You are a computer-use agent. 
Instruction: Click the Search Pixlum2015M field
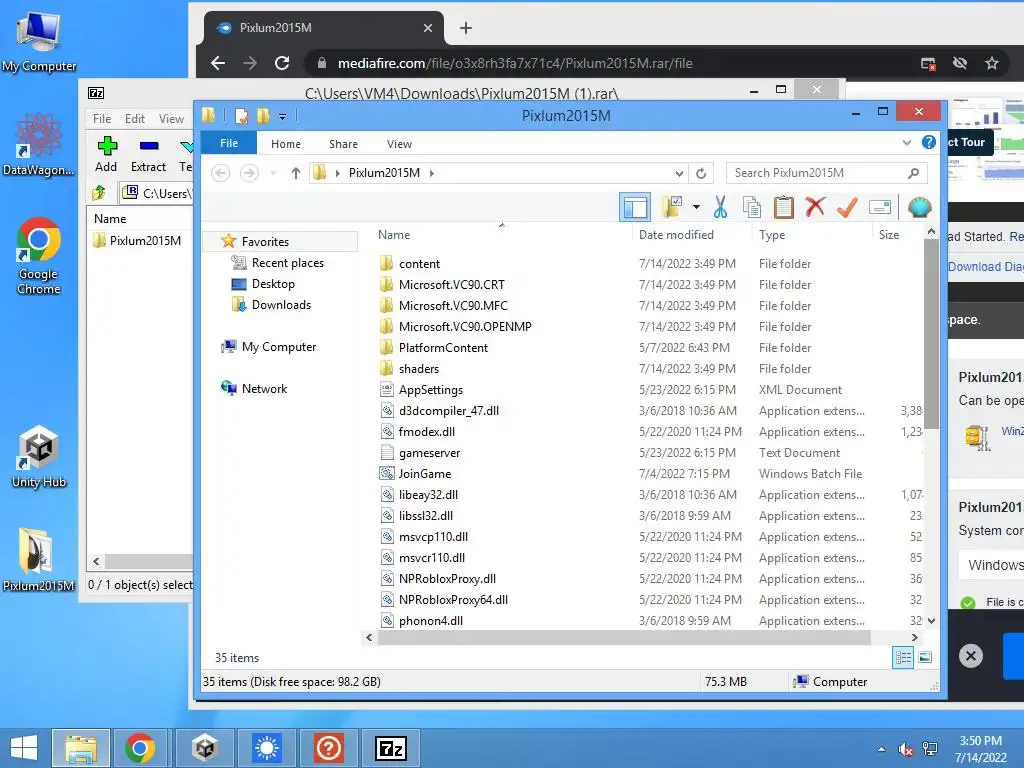827,173
